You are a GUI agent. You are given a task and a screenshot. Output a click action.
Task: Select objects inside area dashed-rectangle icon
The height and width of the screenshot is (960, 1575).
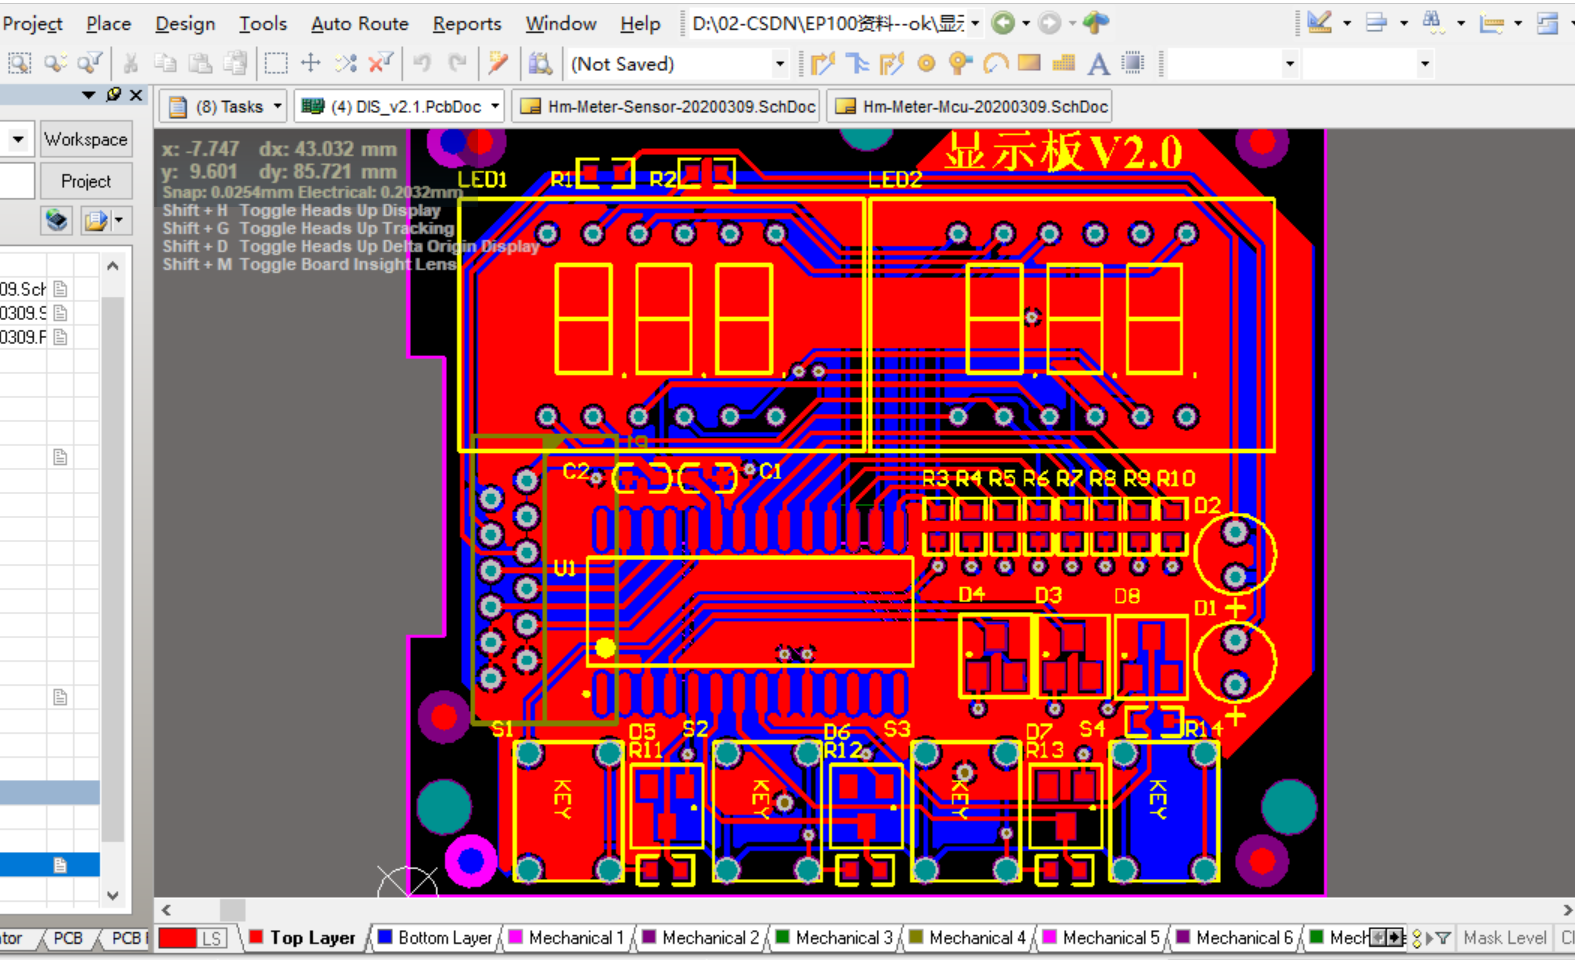click(276, 64)
